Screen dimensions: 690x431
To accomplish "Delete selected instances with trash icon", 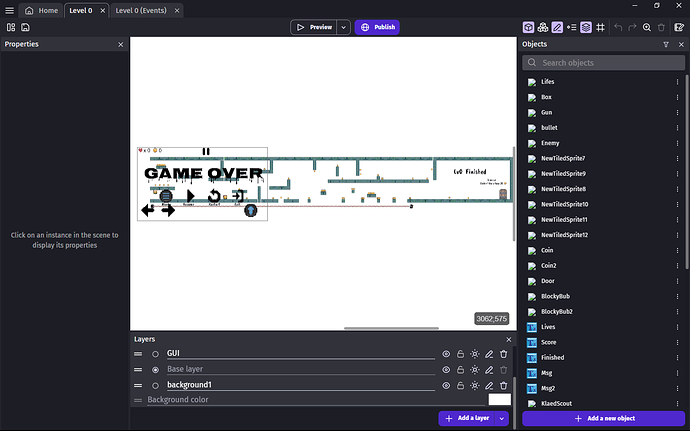I will (x=661, y=27).
